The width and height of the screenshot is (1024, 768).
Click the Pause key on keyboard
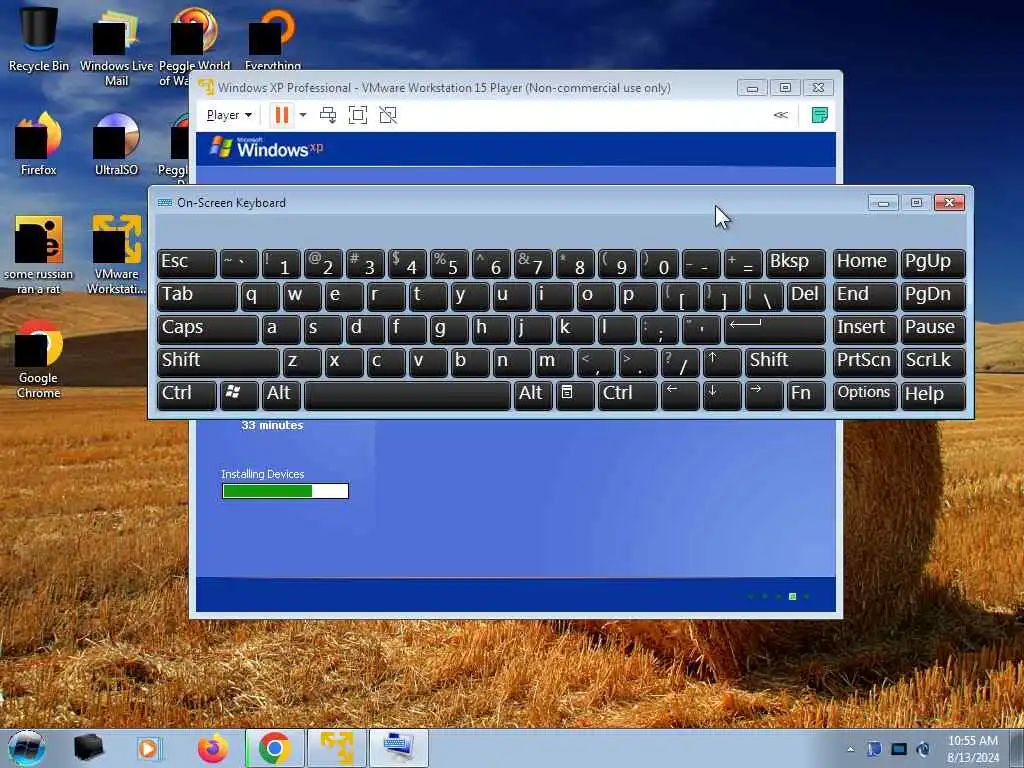pos(933,329)
